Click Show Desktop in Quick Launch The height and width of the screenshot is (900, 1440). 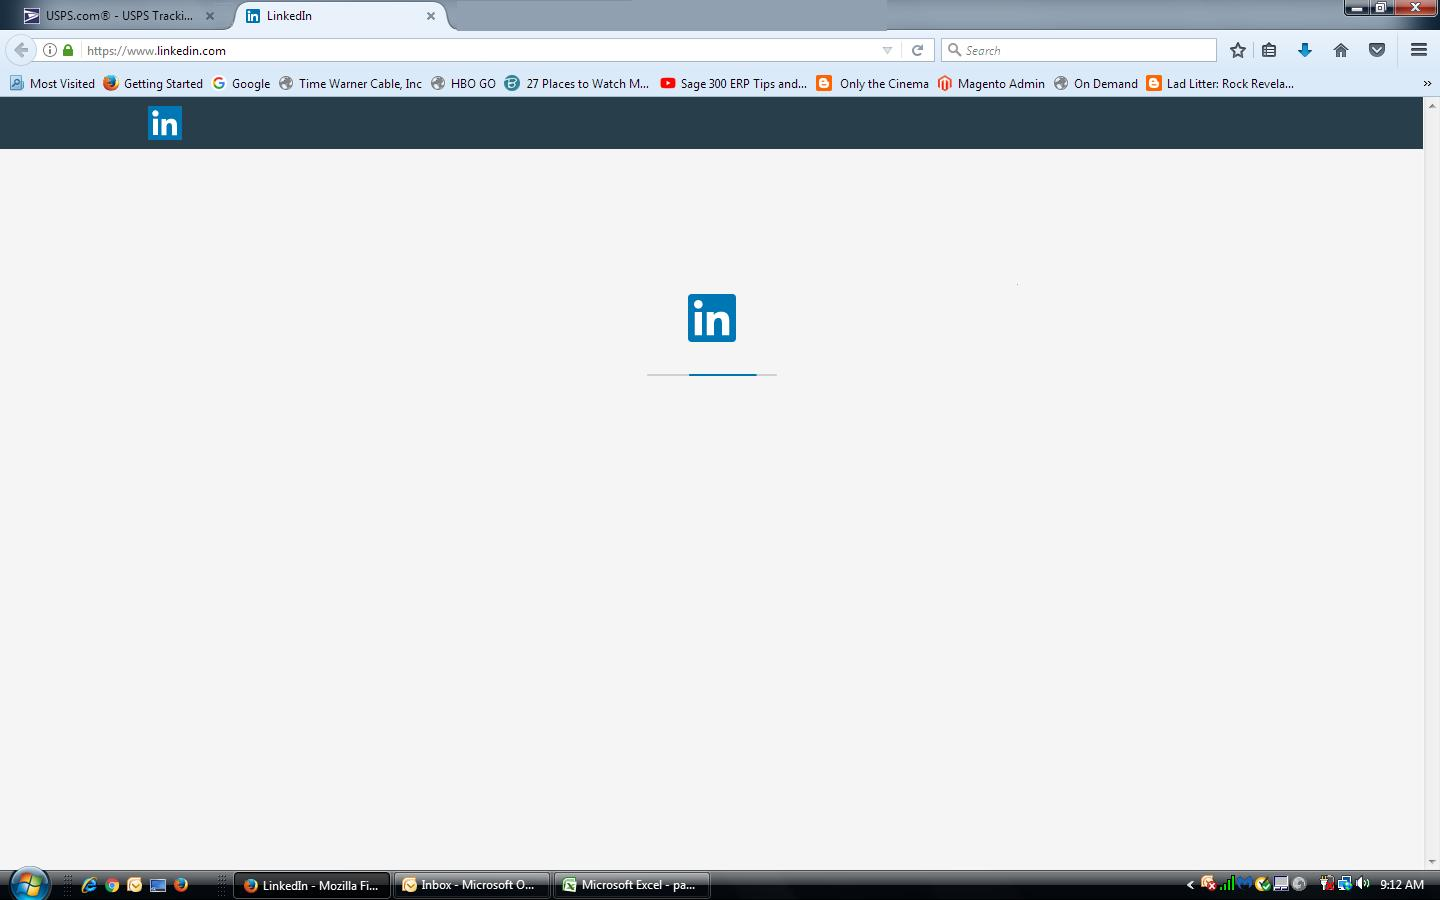coord(158,885)
